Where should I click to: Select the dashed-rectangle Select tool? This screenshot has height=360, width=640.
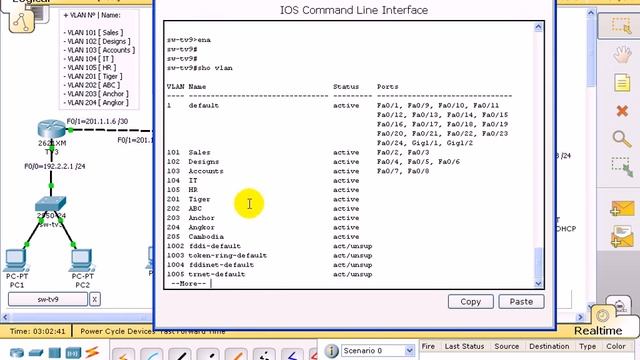pyautogui.click(x=621, y=26)
